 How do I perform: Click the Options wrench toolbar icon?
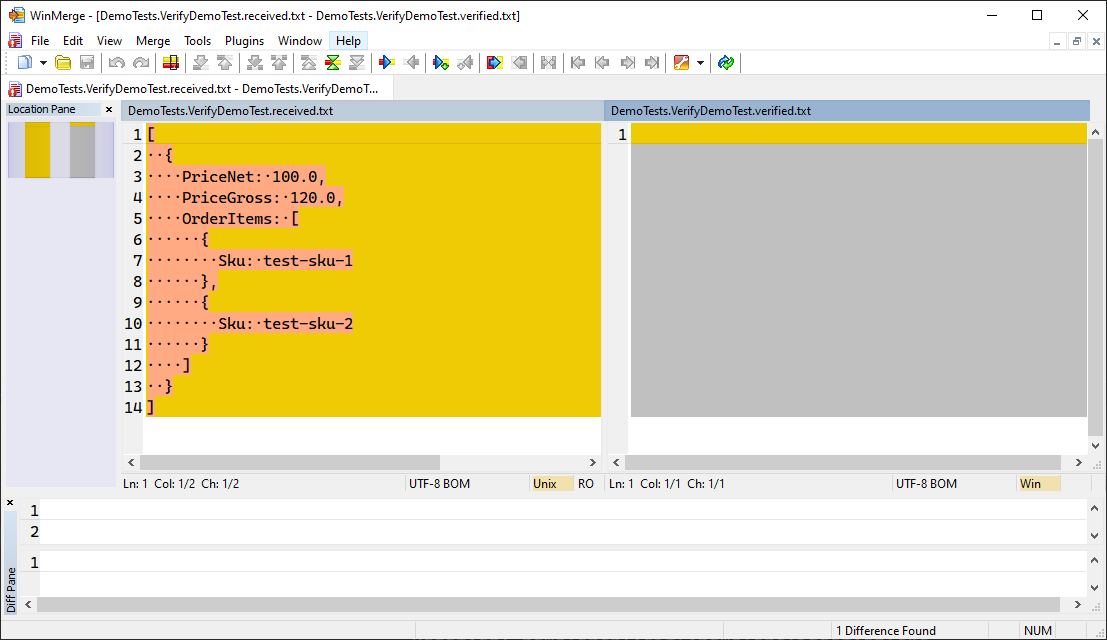(x=681, y=63)
